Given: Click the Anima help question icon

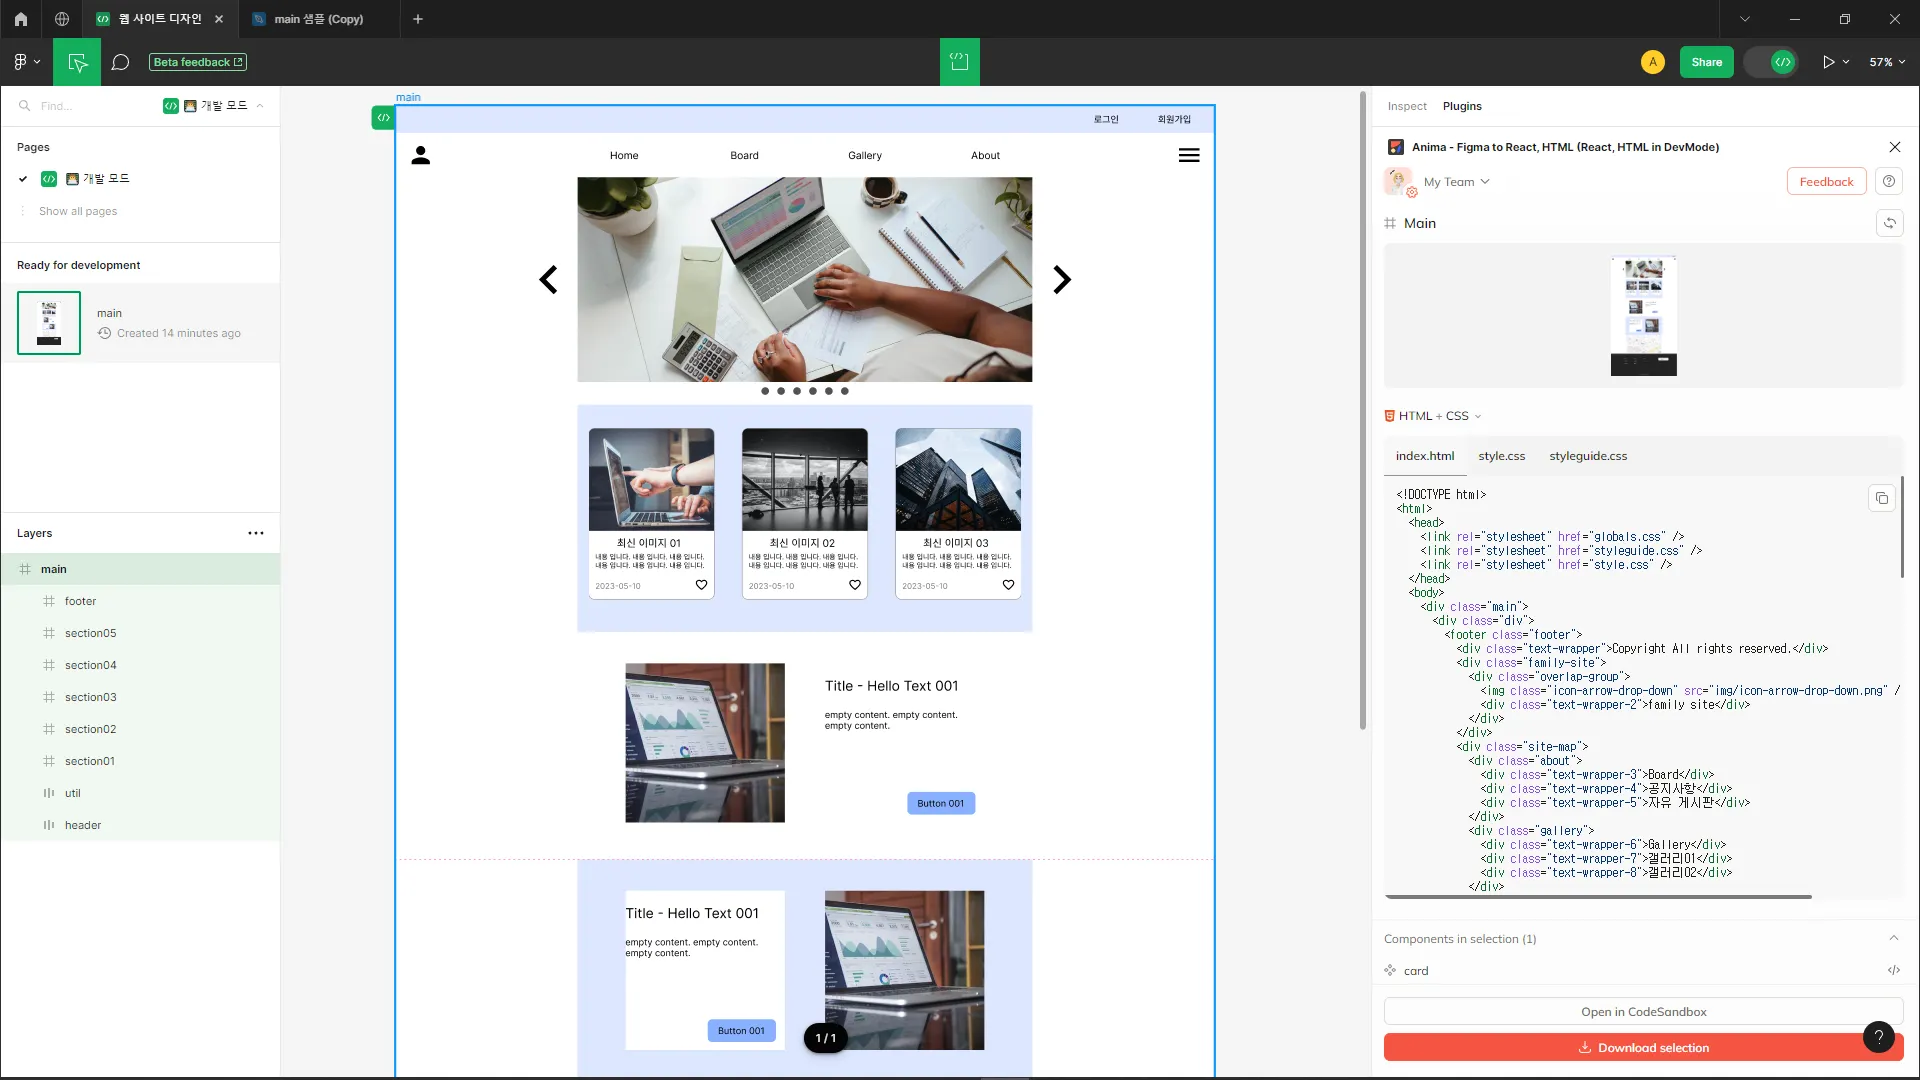Looking at the screenshot, I should pos(1888,182).
